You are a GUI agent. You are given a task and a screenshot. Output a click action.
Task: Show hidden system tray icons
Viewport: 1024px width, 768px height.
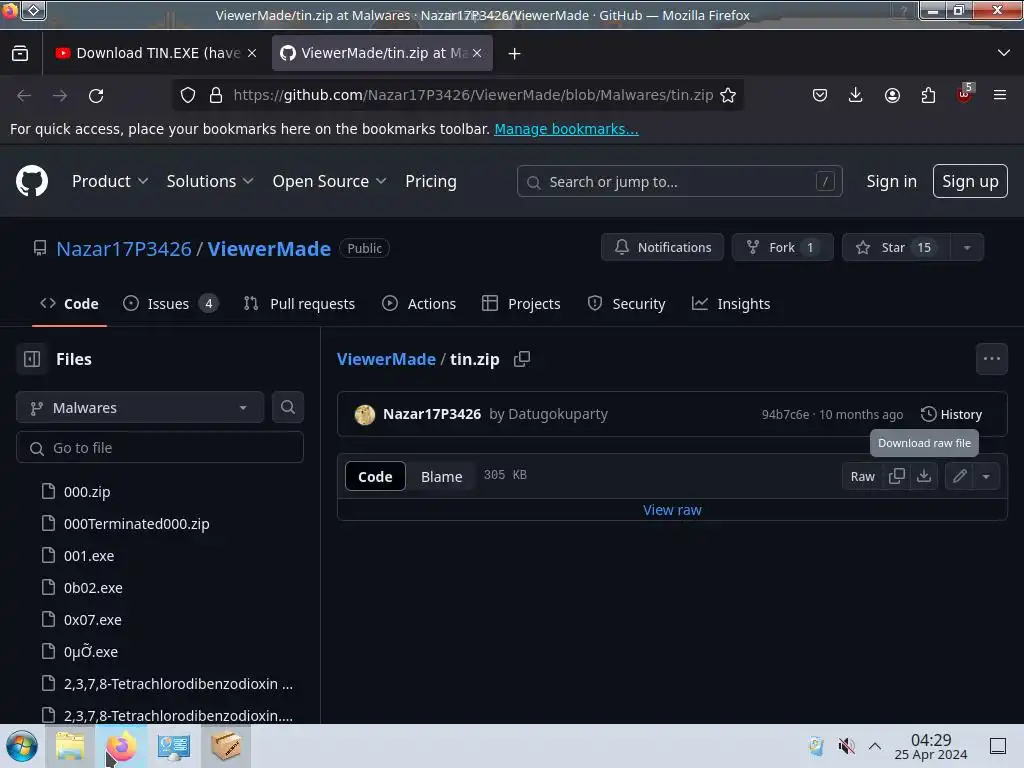(x=875, y=746)
